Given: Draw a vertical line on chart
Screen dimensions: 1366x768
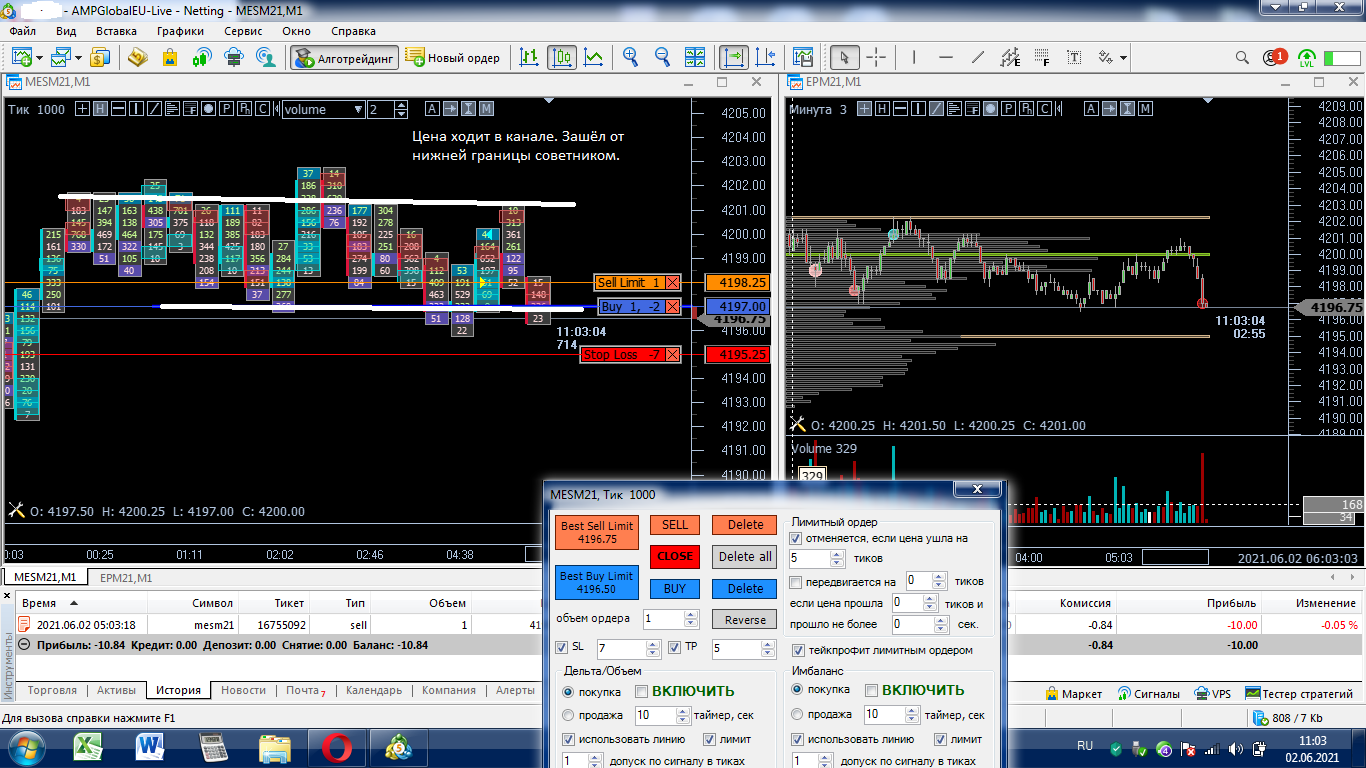Looking at the screenshot, I should [914, 57].
